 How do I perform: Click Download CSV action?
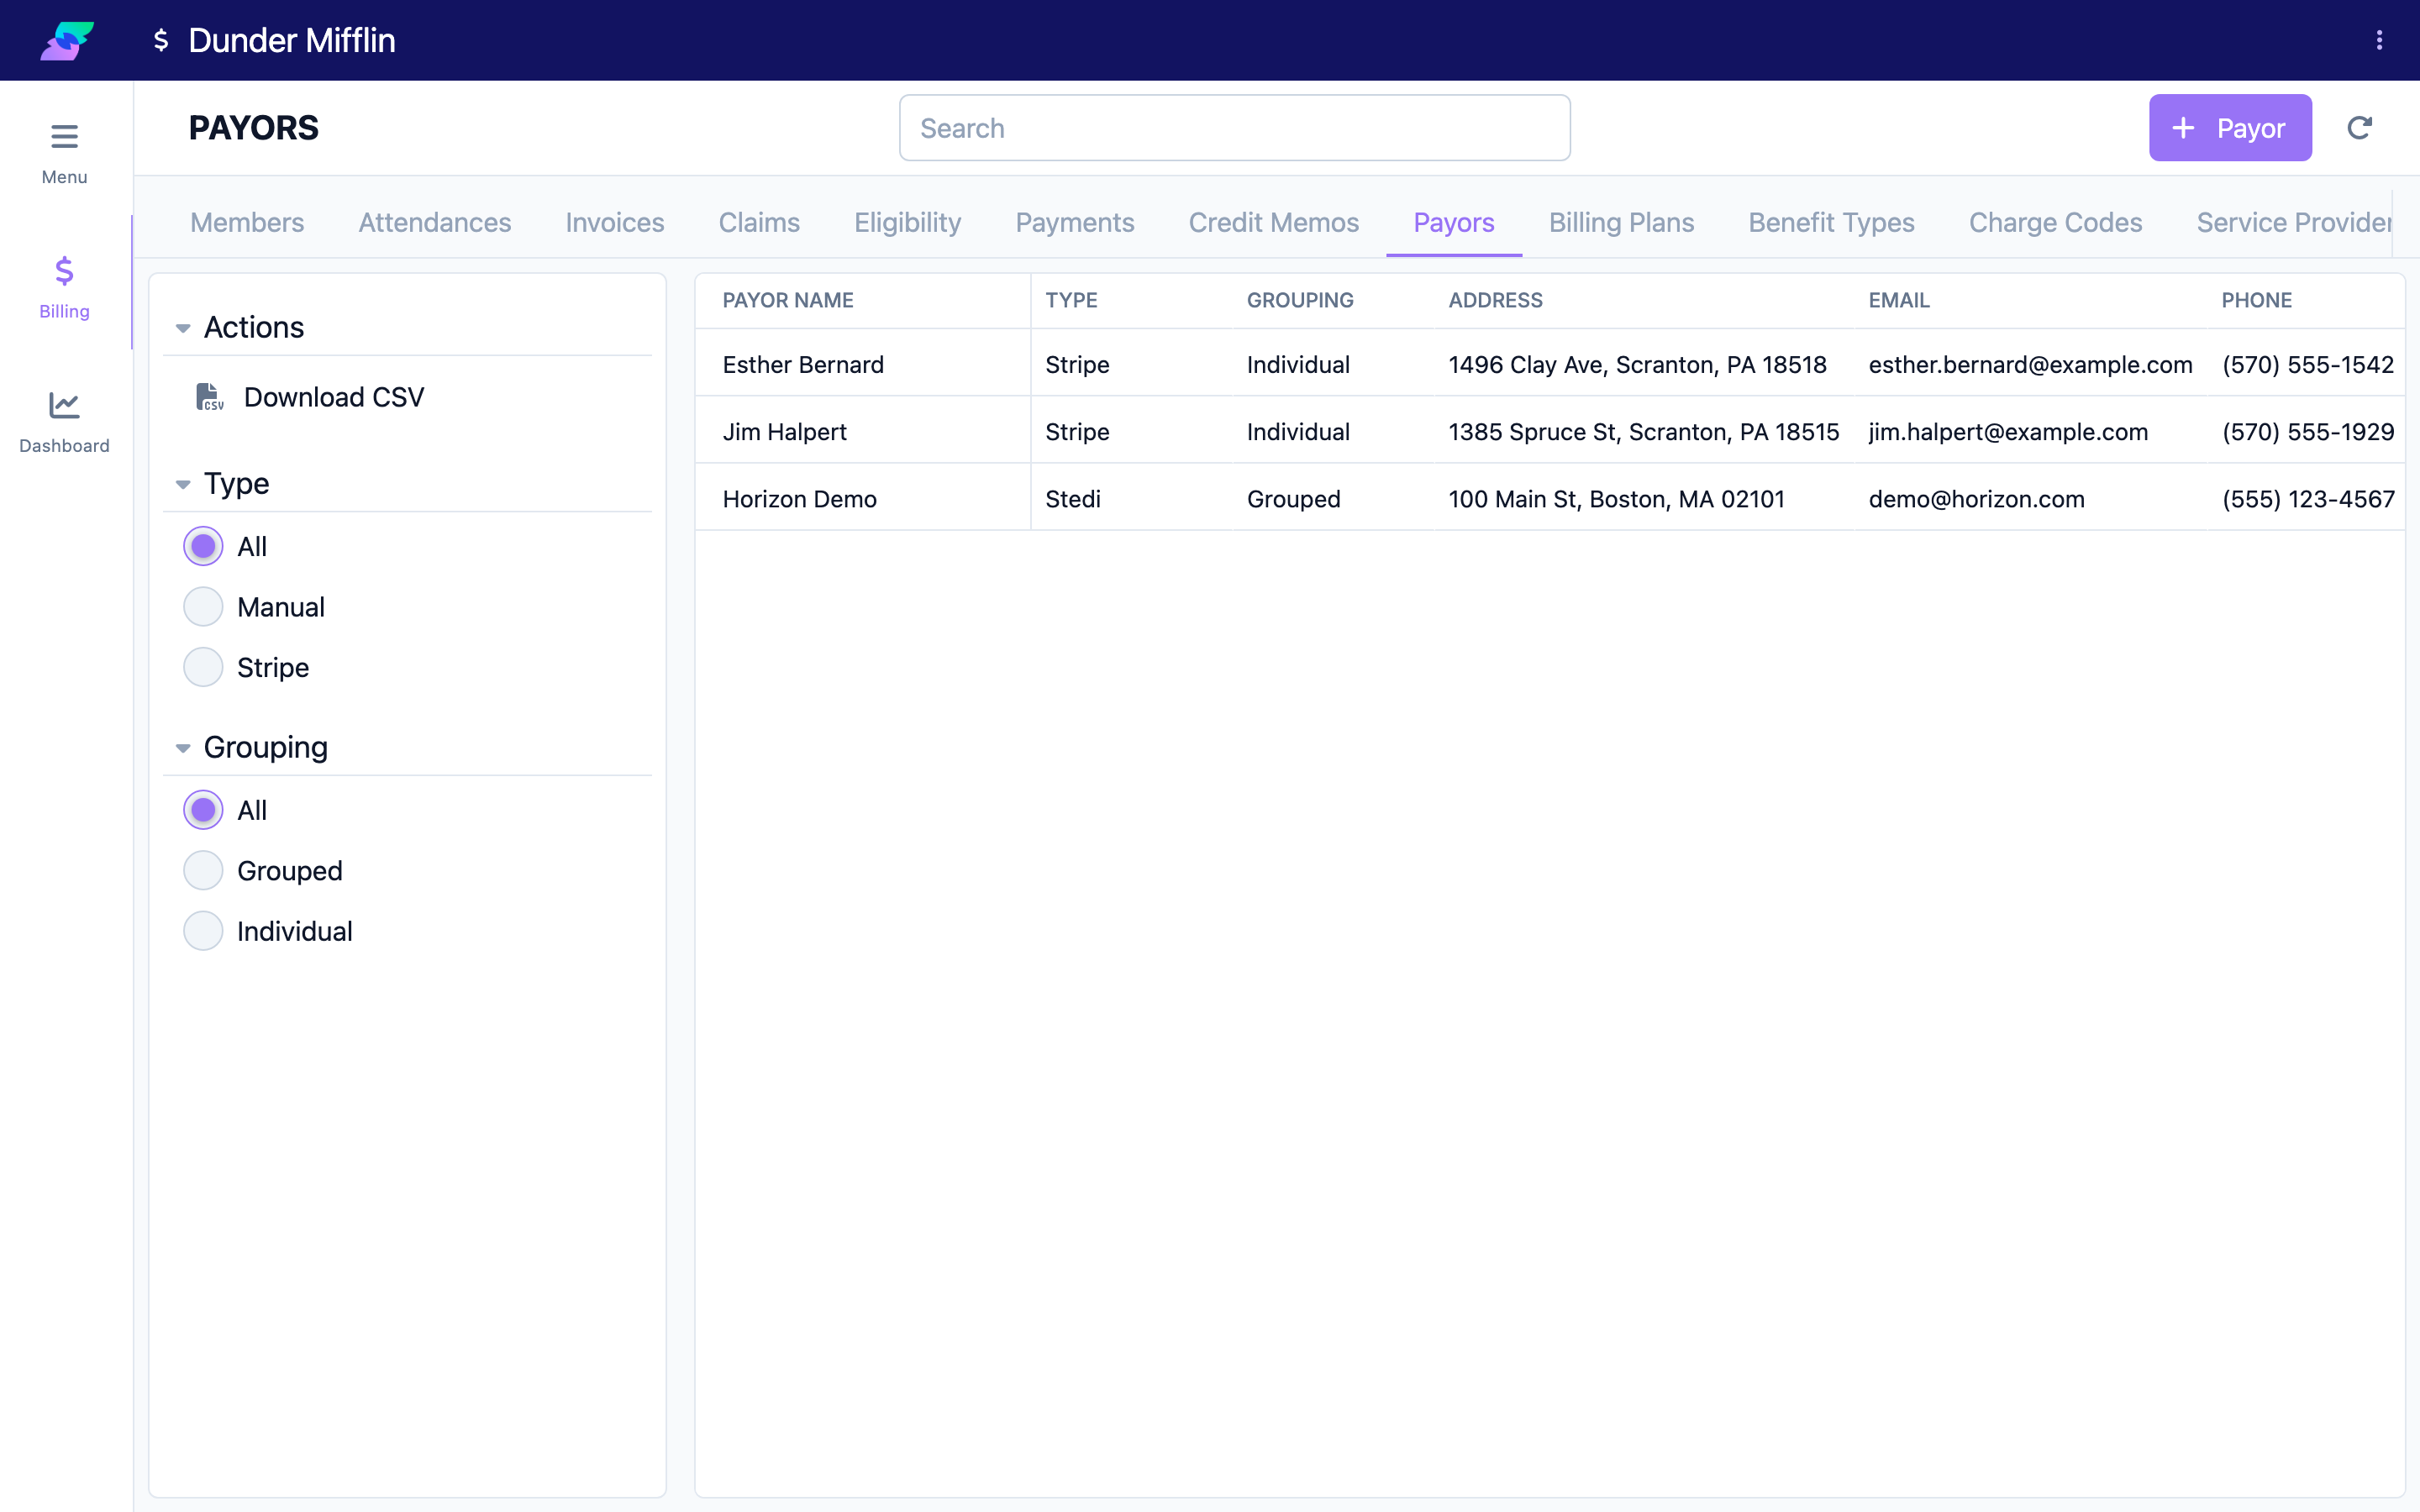click(310, 397)
